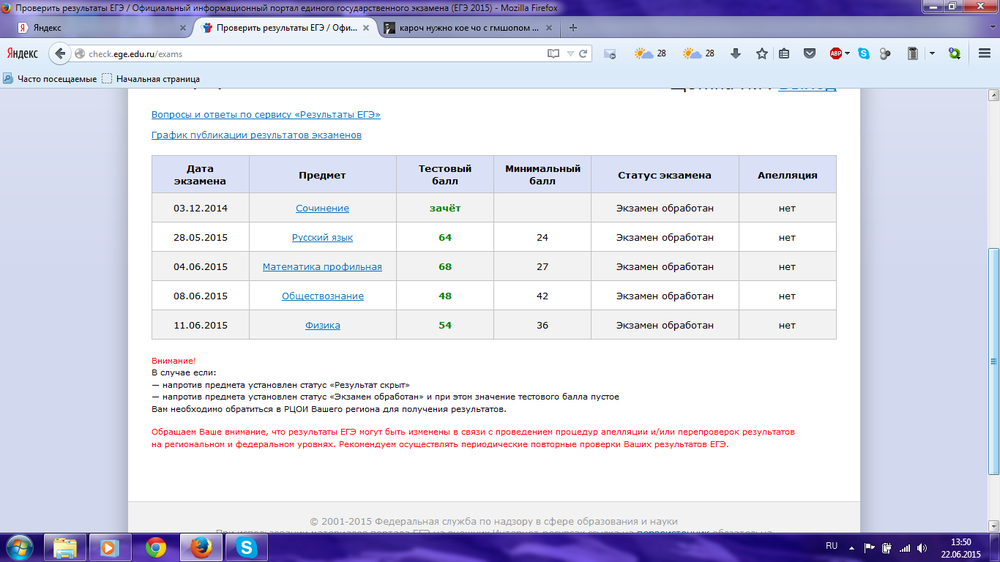Click the Skype extension icon in toolbar

click(x=862, y=53)
